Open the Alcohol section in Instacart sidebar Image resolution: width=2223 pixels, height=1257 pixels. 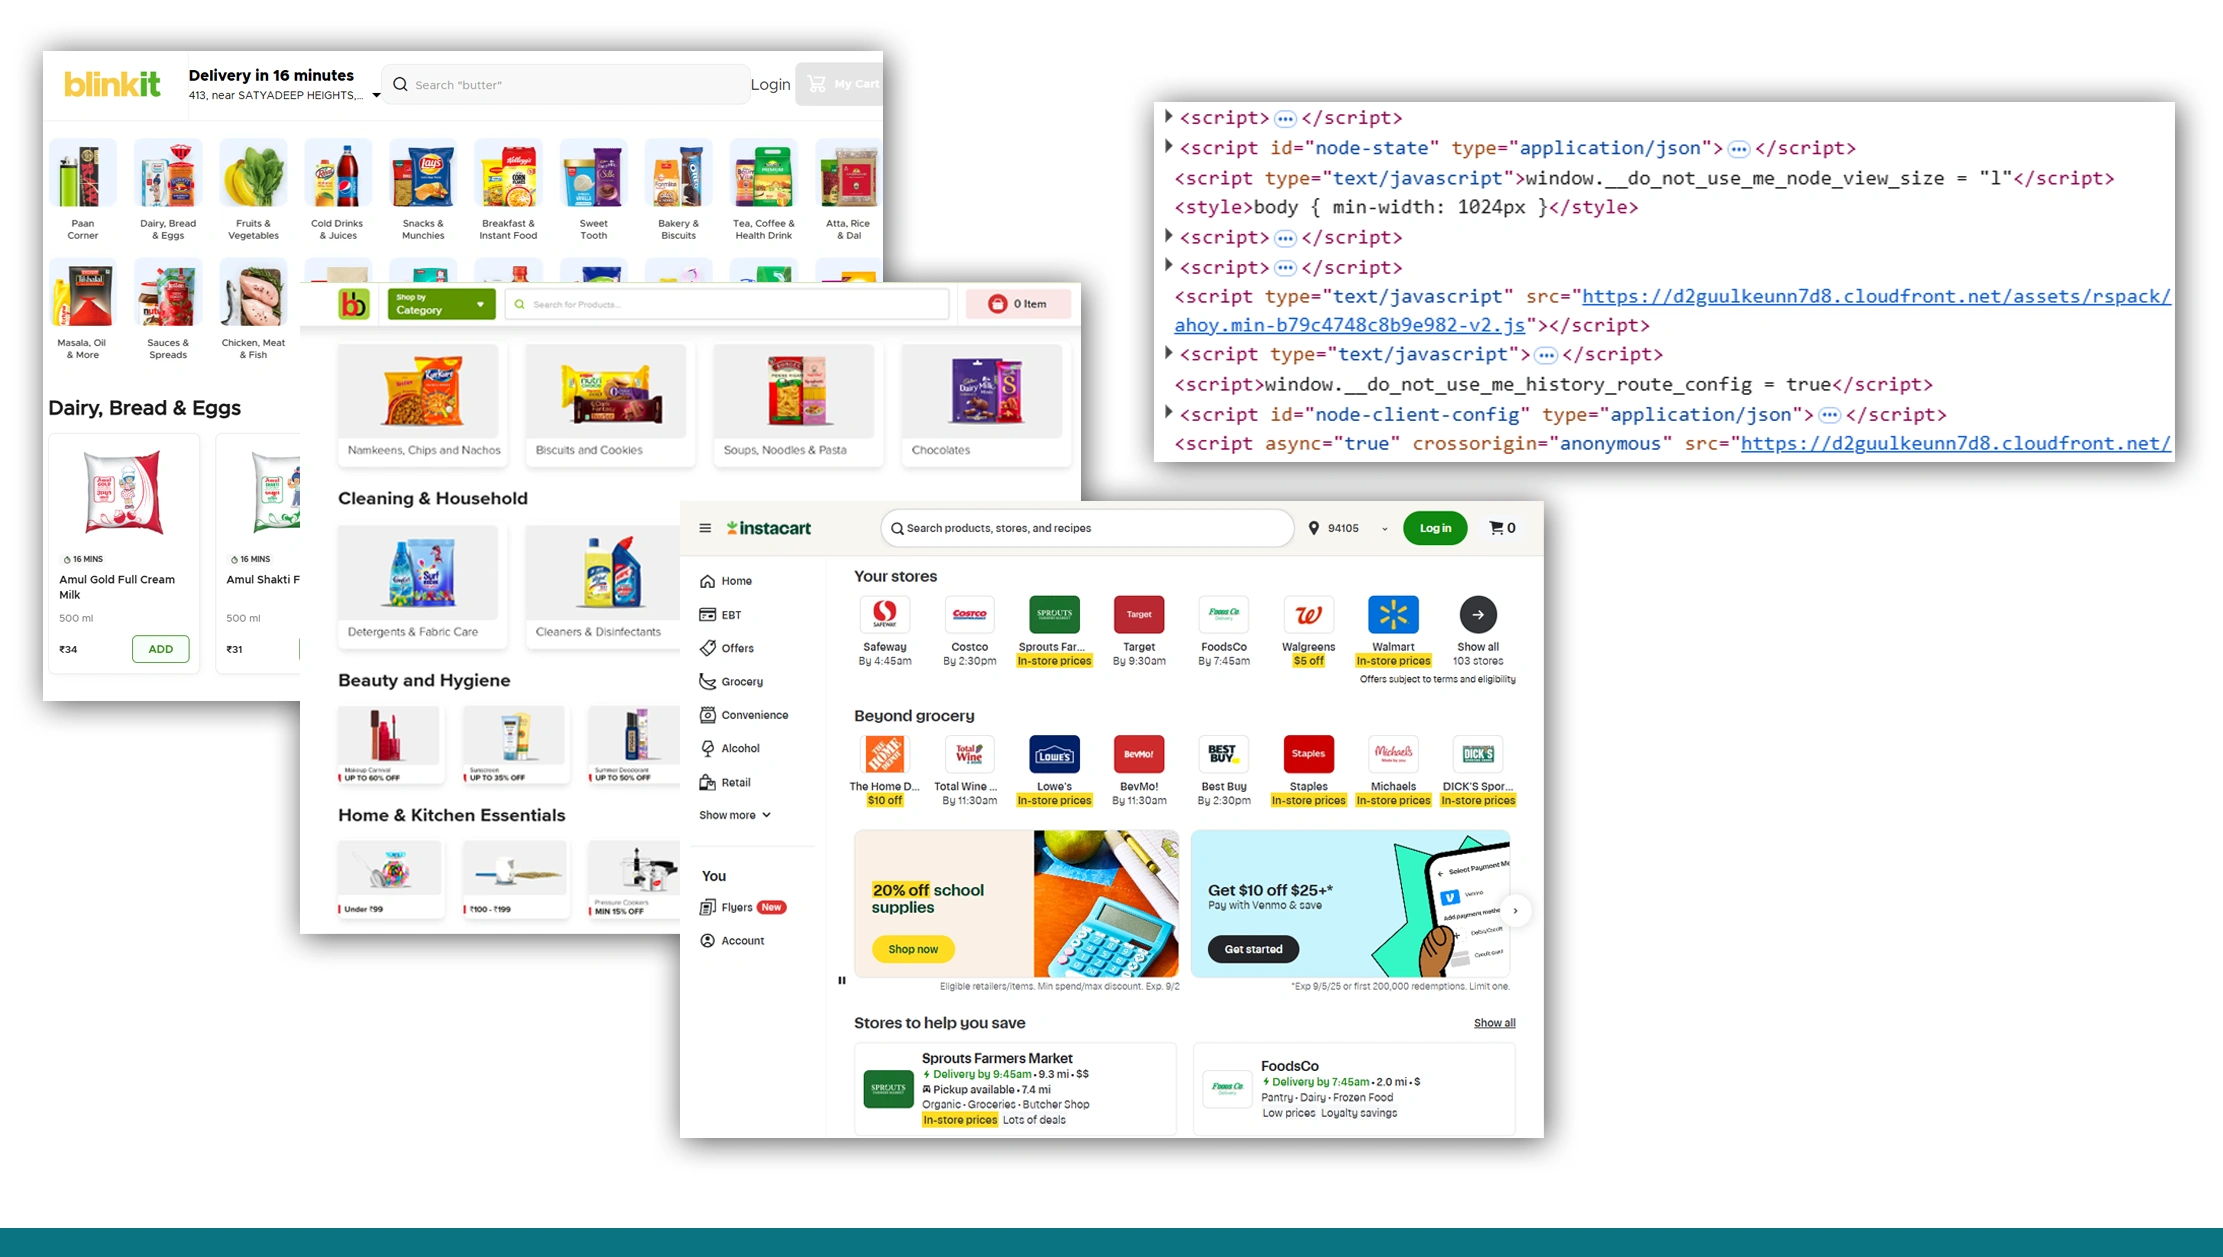click(740, 747)
